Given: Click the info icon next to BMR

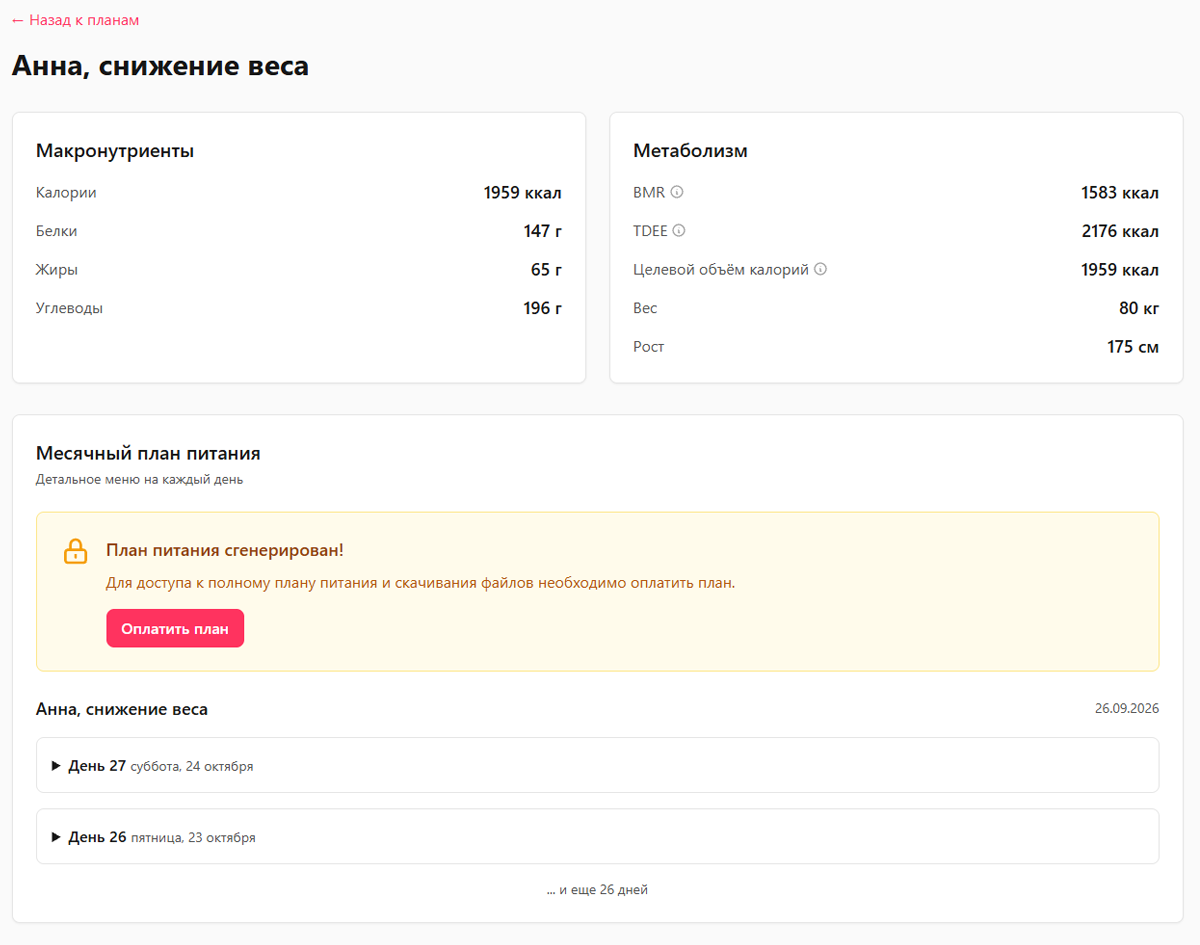Looking at the screenshot, I should 677,192.
